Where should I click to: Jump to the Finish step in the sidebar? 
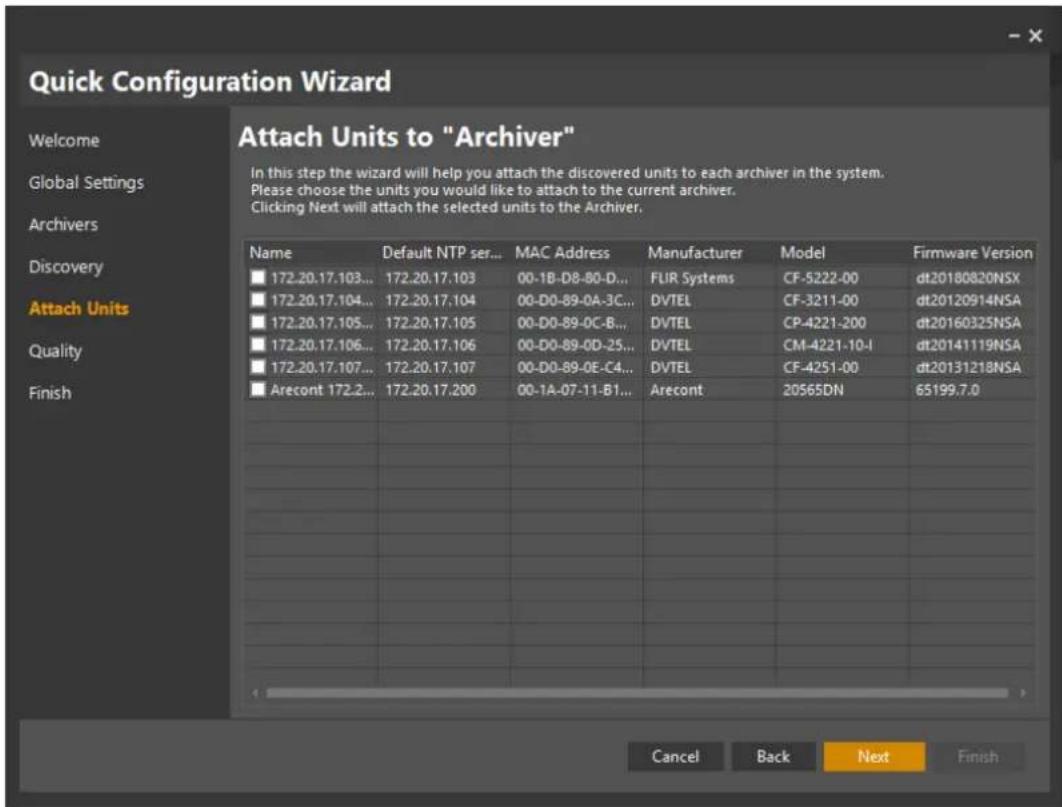point(49,393)
